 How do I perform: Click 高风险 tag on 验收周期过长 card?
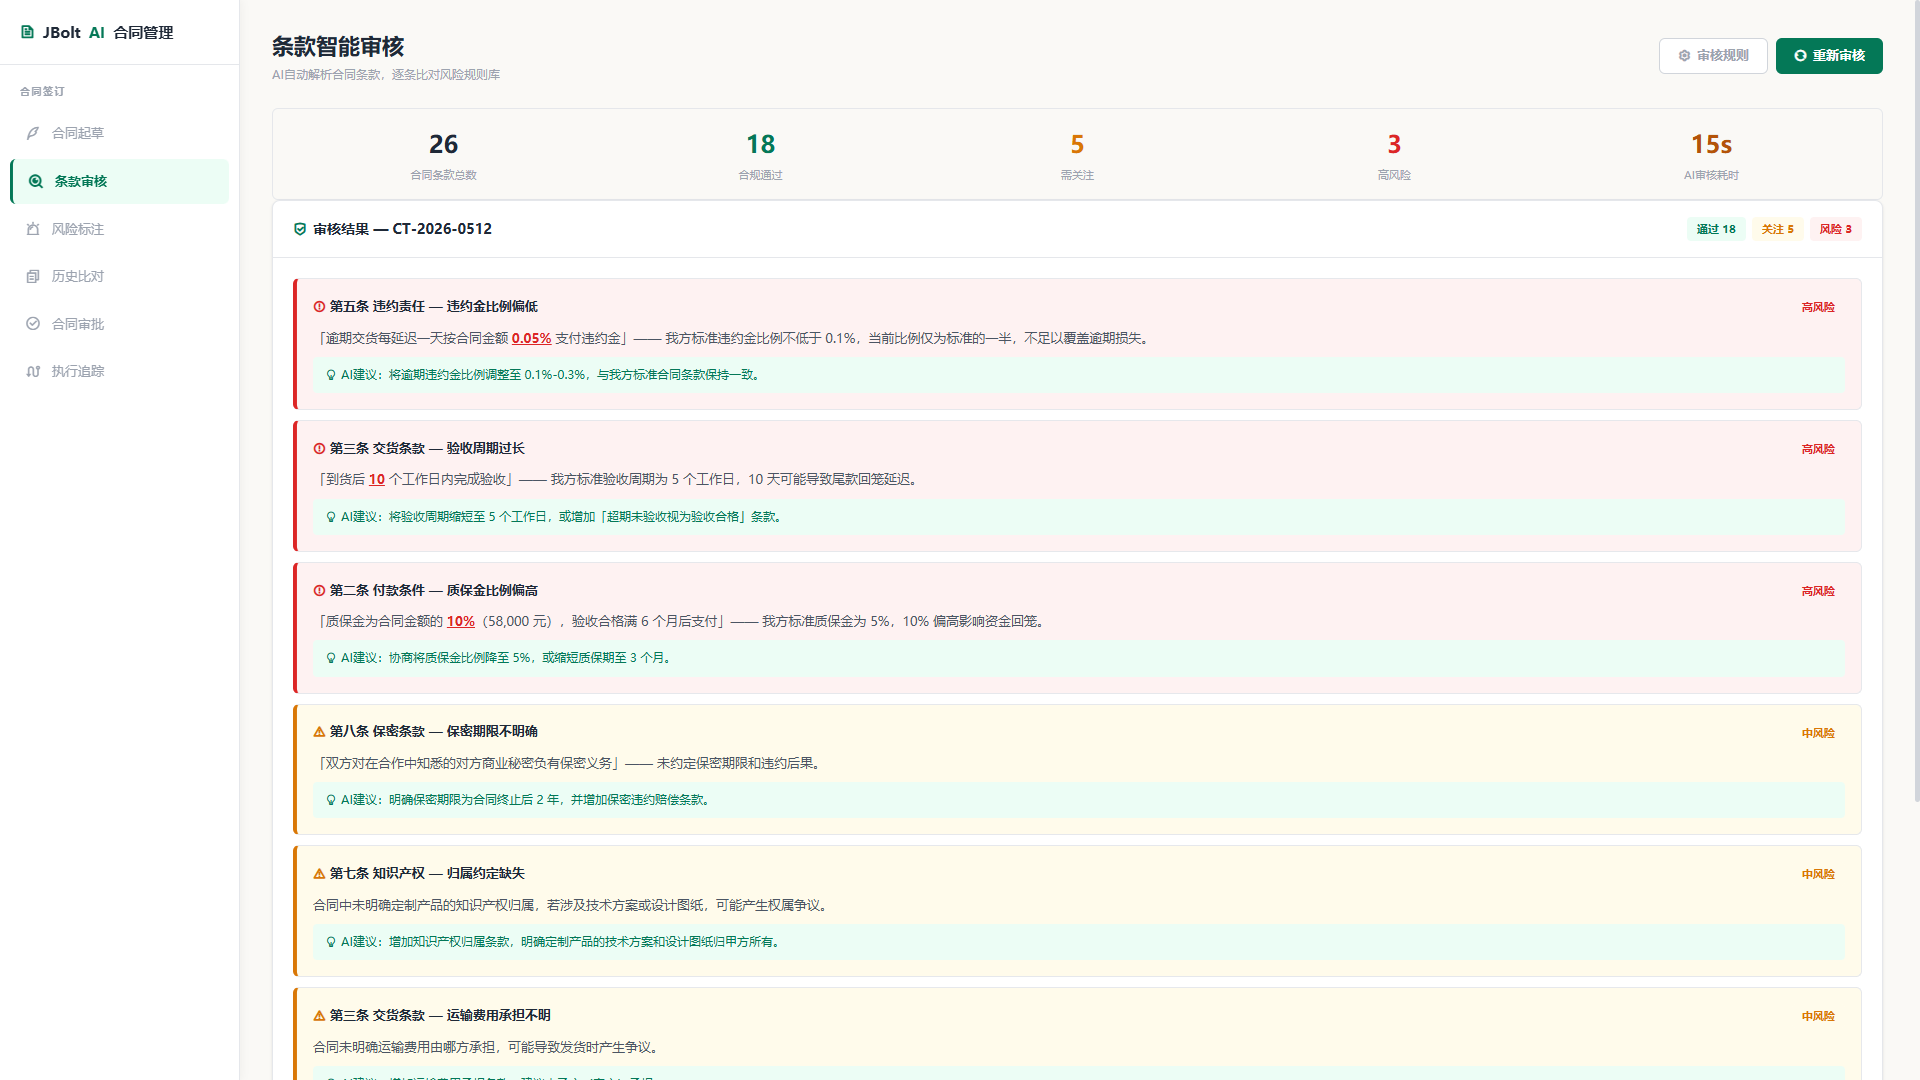(x=1818, y=449)
